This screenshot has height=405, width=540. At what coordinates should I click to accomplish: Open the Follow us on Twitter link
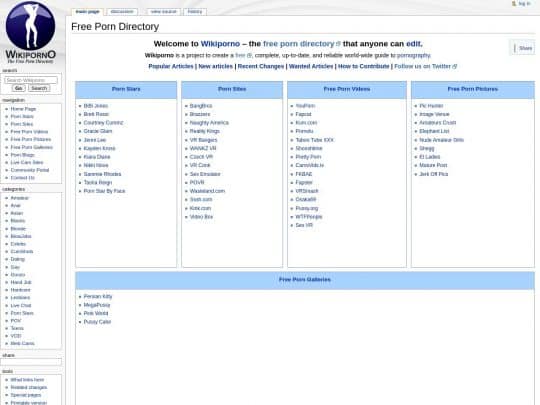click(x=425, y=66)
